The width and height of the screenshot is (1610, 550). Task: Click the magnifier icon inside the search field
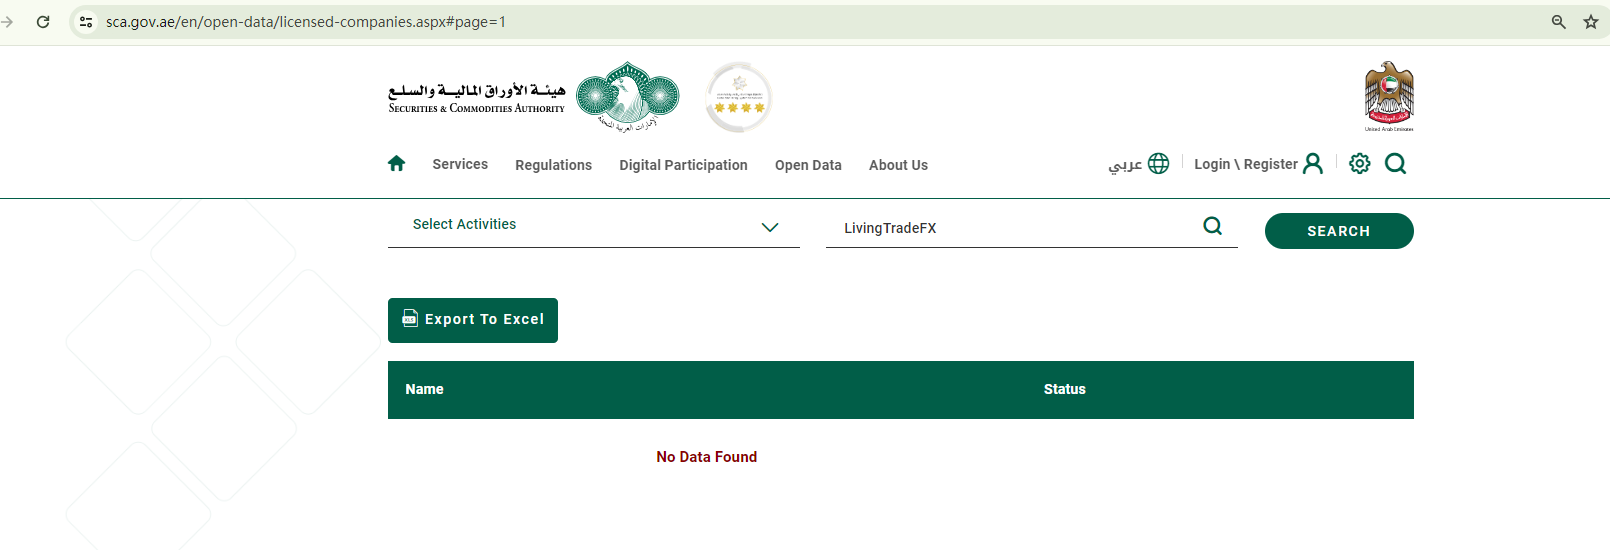pos(1212,226)
